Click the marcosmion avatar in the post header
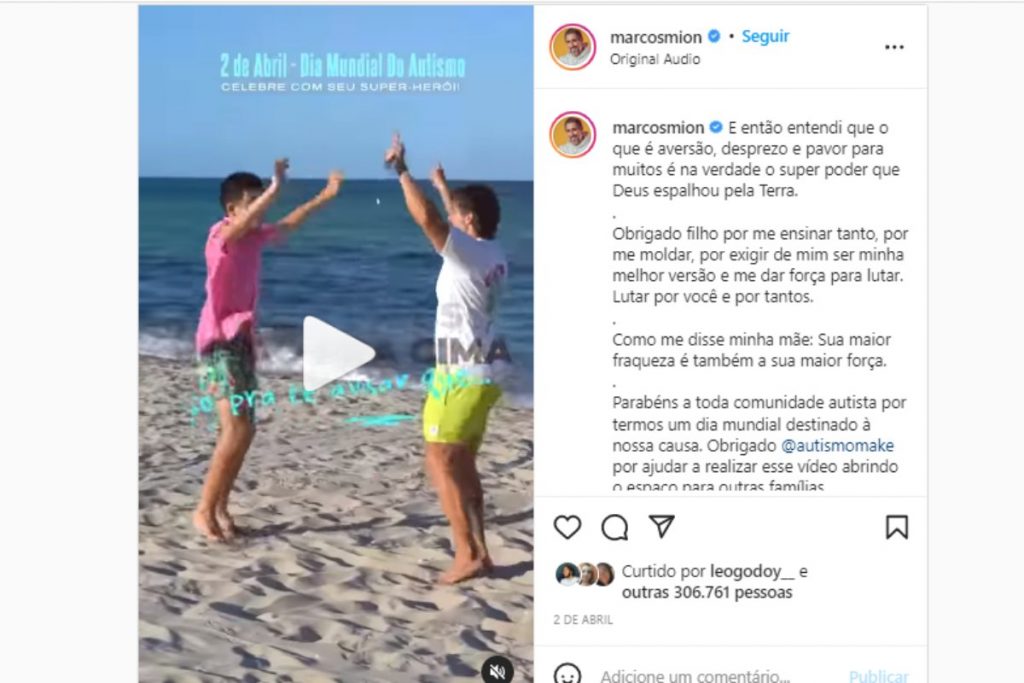This screenshot has width=1024, height=683. (573, 47)
